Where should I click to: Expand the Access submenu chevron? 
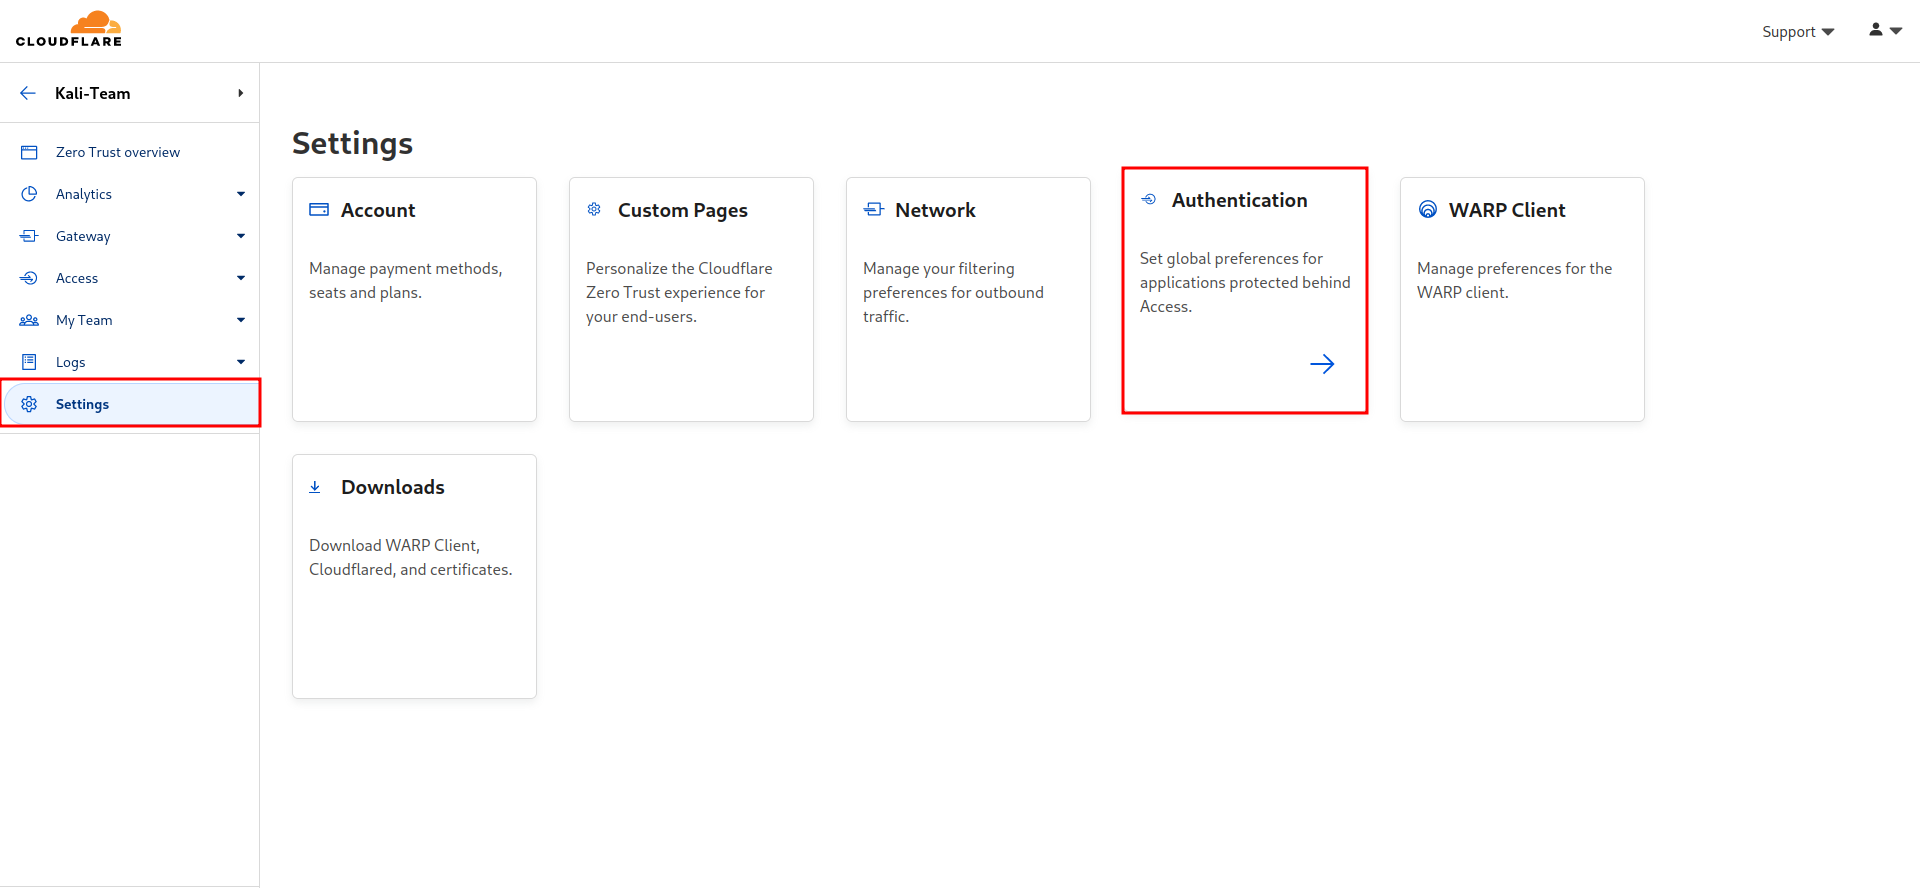[x=241, y=278]
